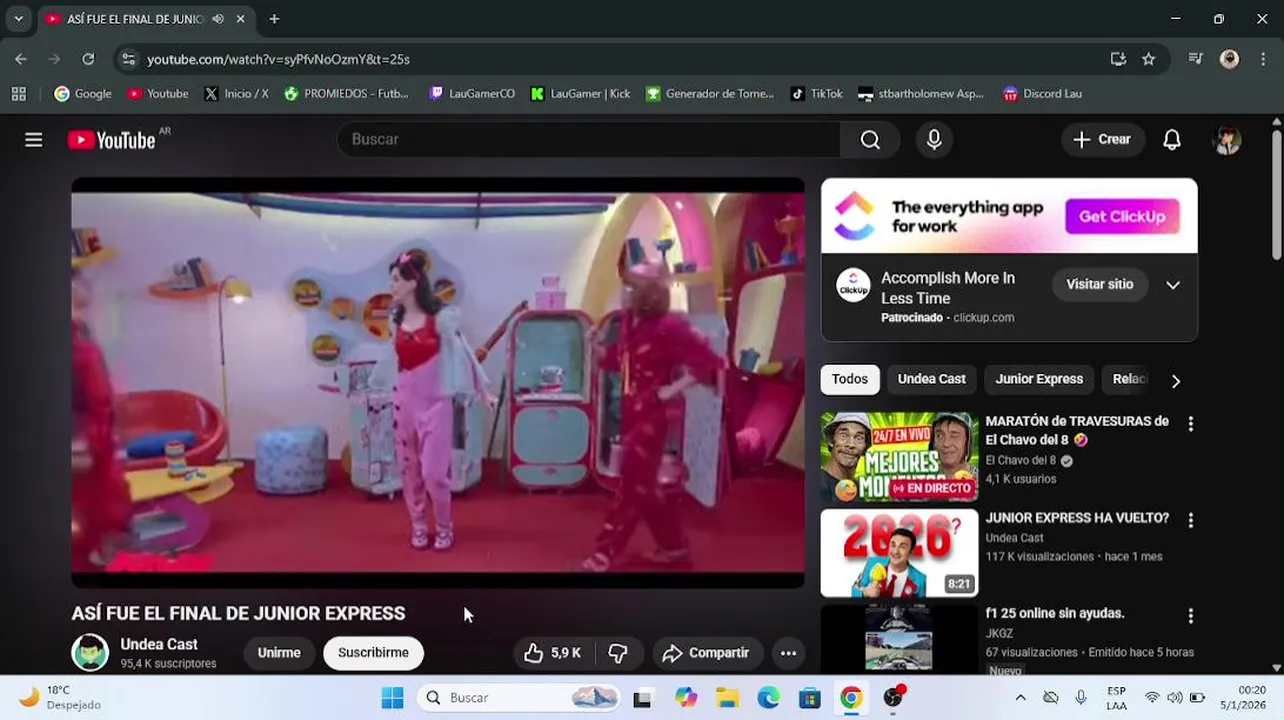Mute tab via speaker icon
This screenshot has height=720, width=1284.
(218, 18)
